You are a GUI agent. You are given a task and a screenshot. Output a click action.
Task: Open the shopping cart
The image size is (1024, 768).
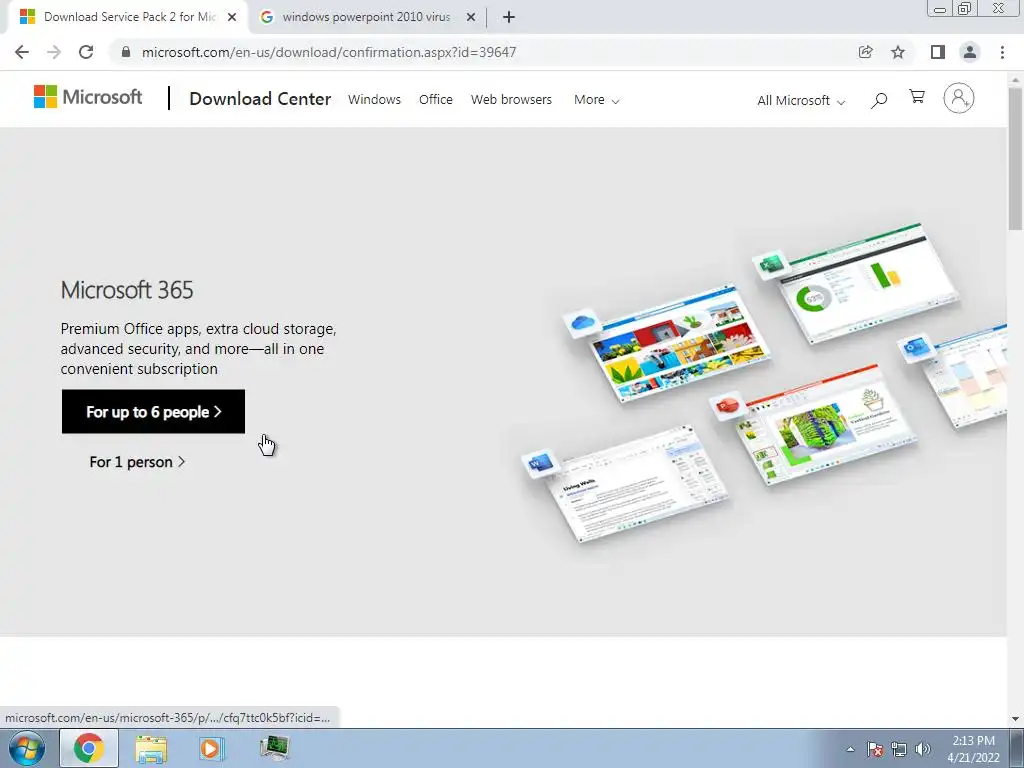coord(917,97)
